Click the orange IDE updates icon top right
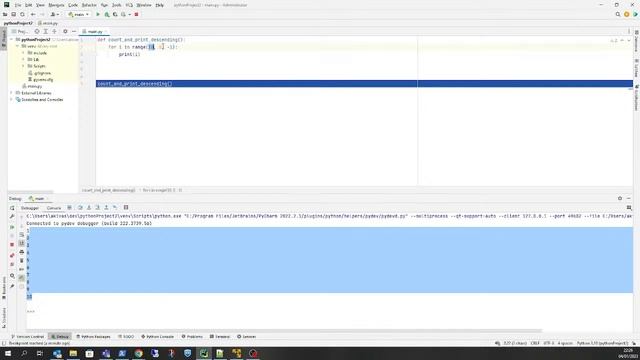640x360 pixels. point(627,14)
